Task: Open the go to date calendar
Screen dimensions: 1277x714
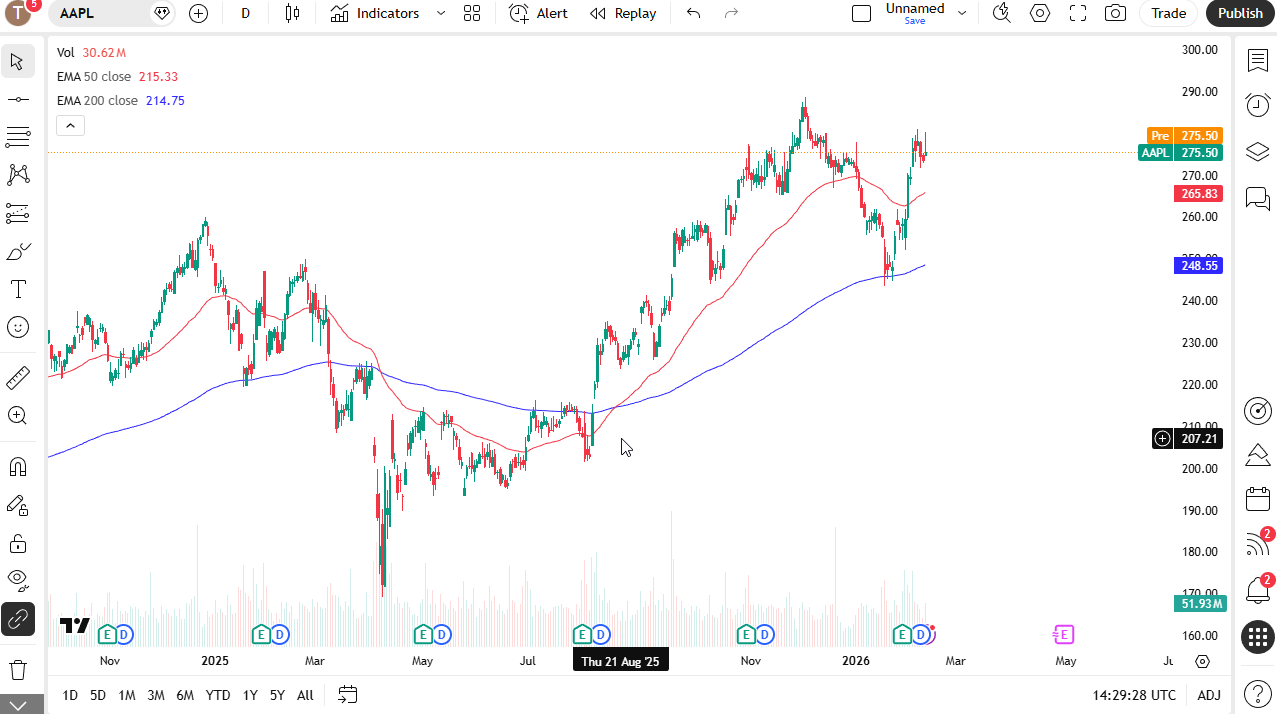Action: [x=347, y=694]
